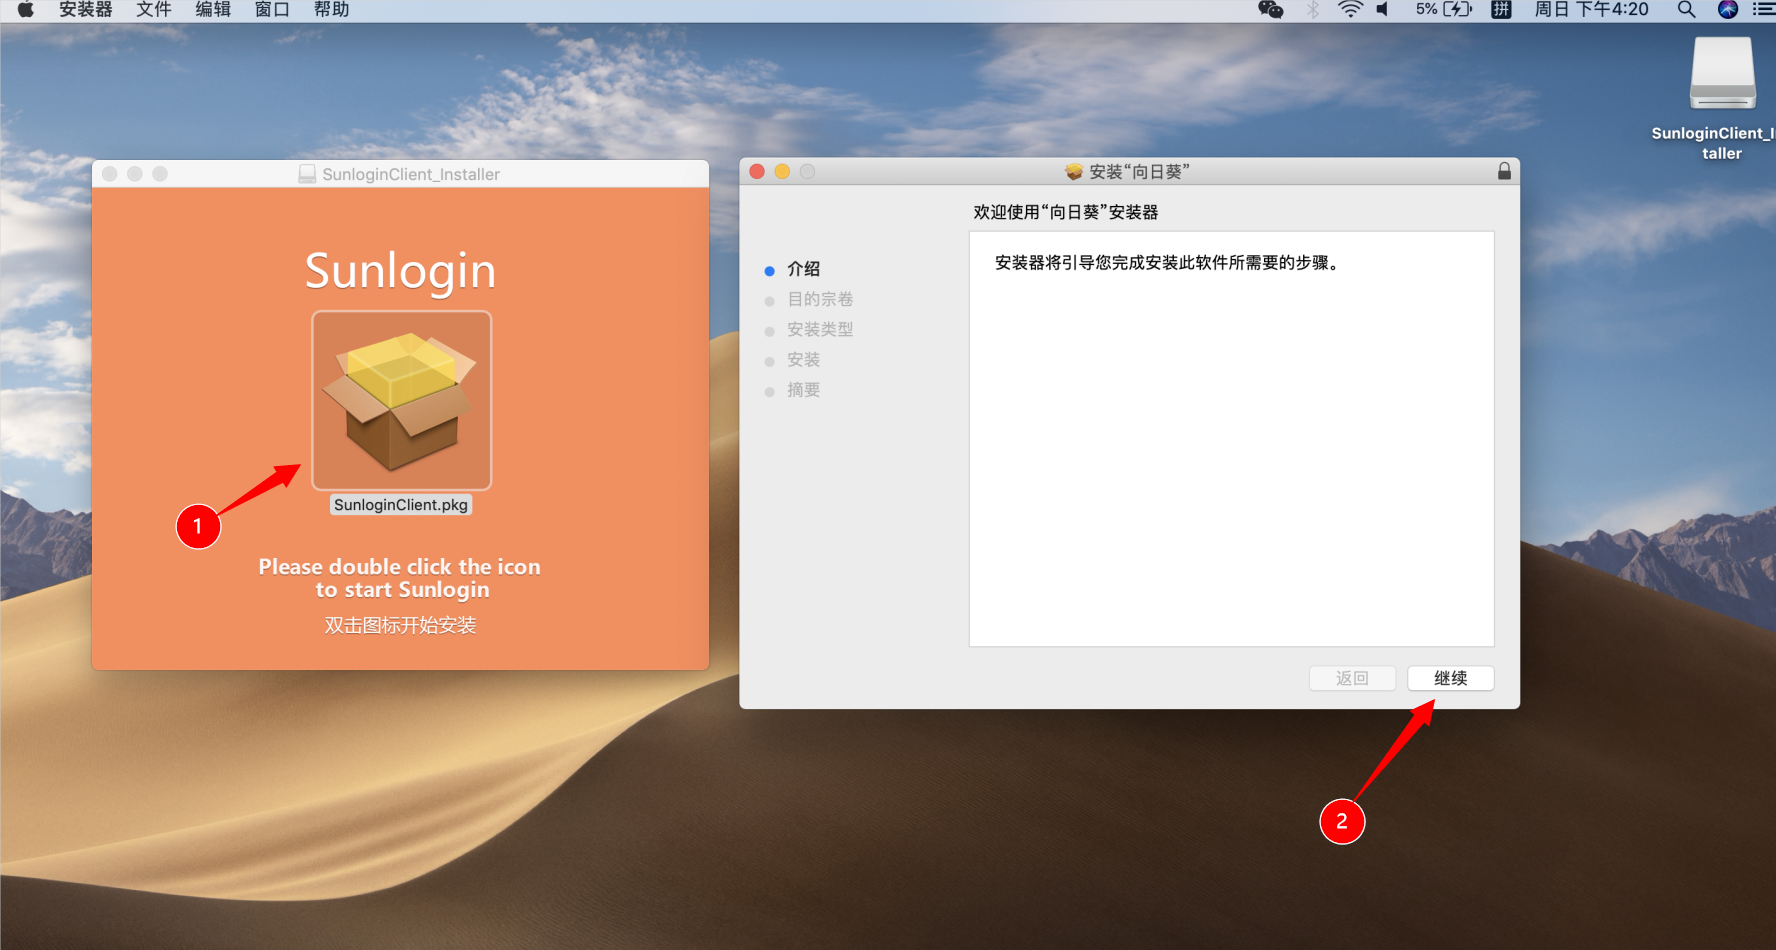Click the disabled 返回 button

[x=1352, y=678]
